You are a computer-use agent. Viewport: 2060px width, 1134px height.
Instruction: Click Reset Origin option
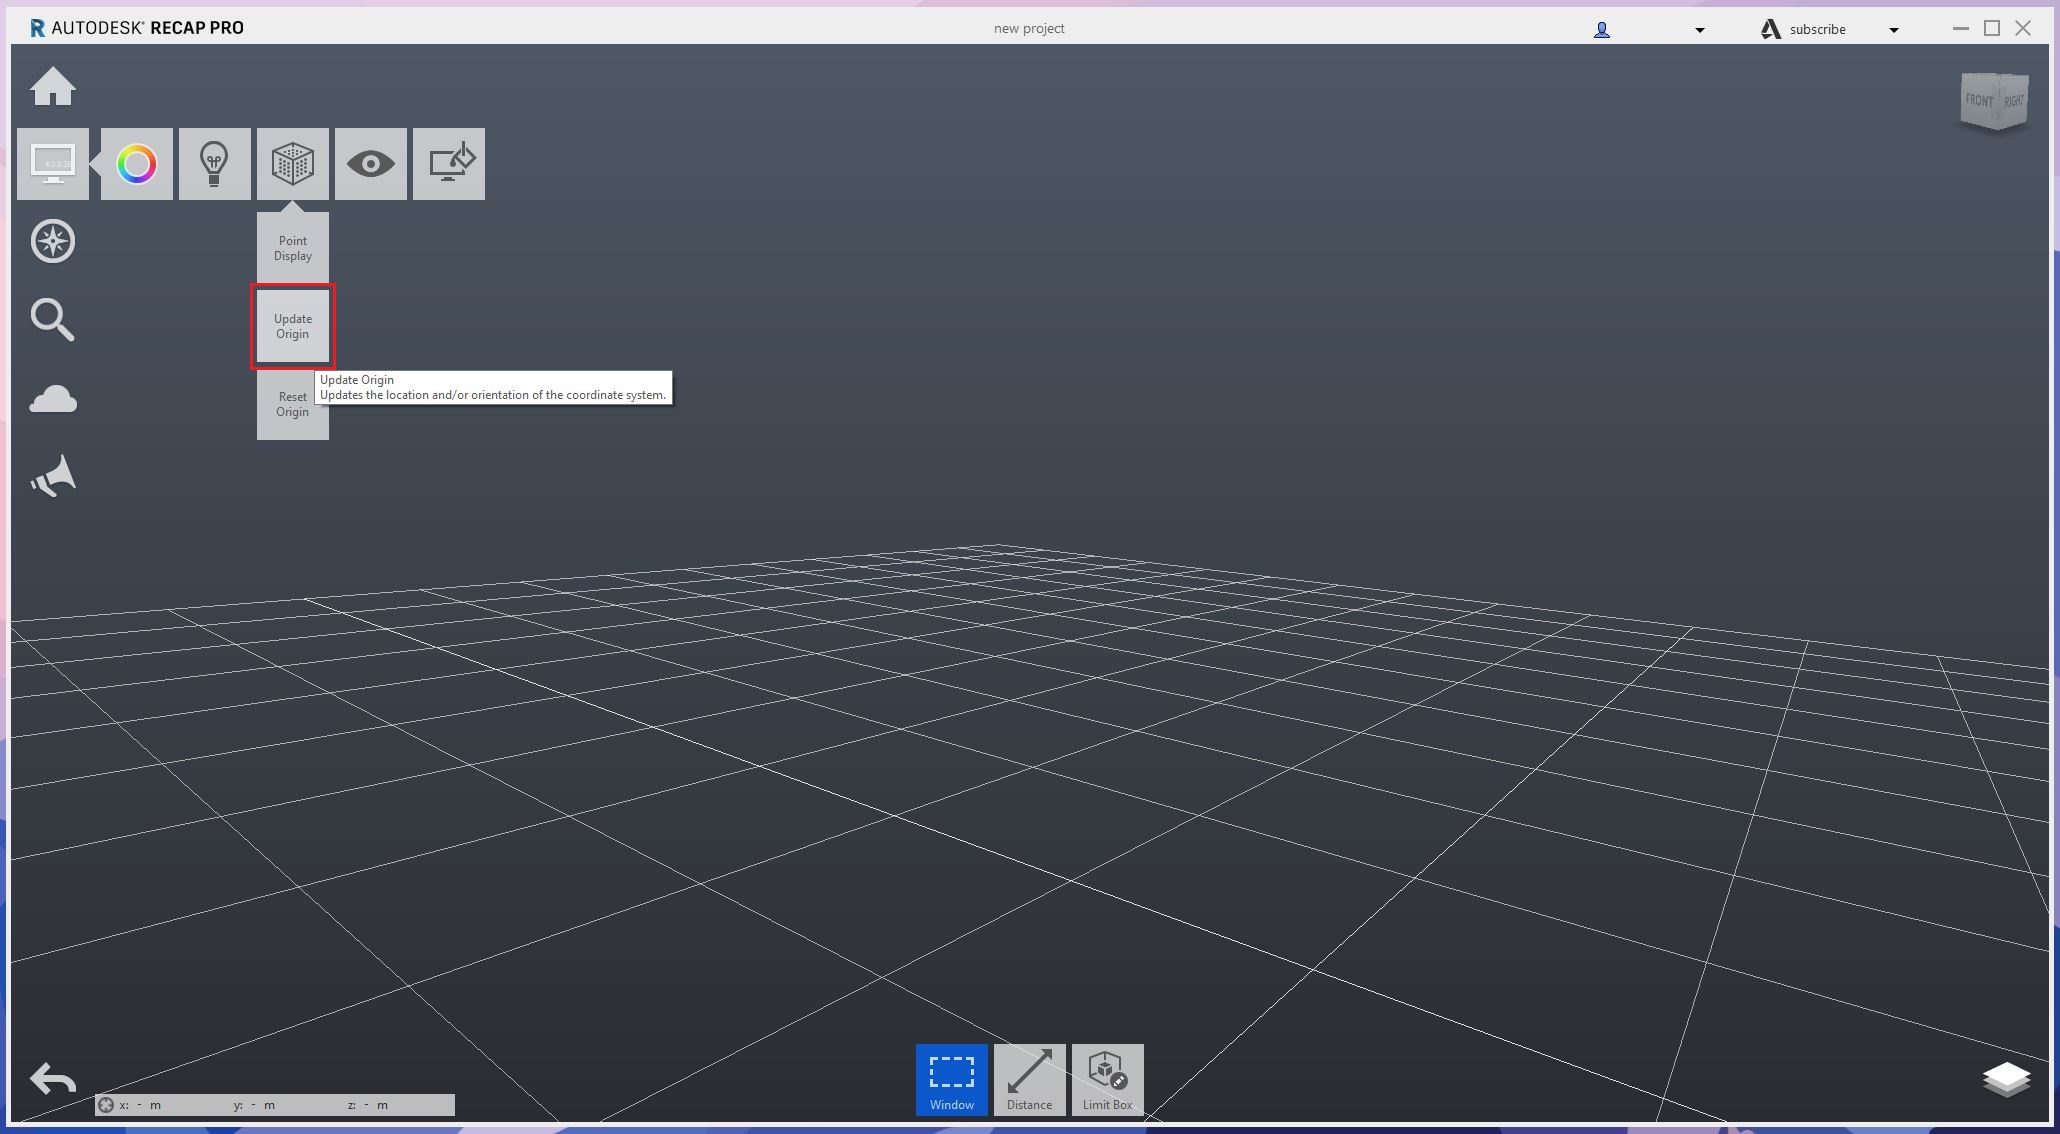click(x=291, y=405)
